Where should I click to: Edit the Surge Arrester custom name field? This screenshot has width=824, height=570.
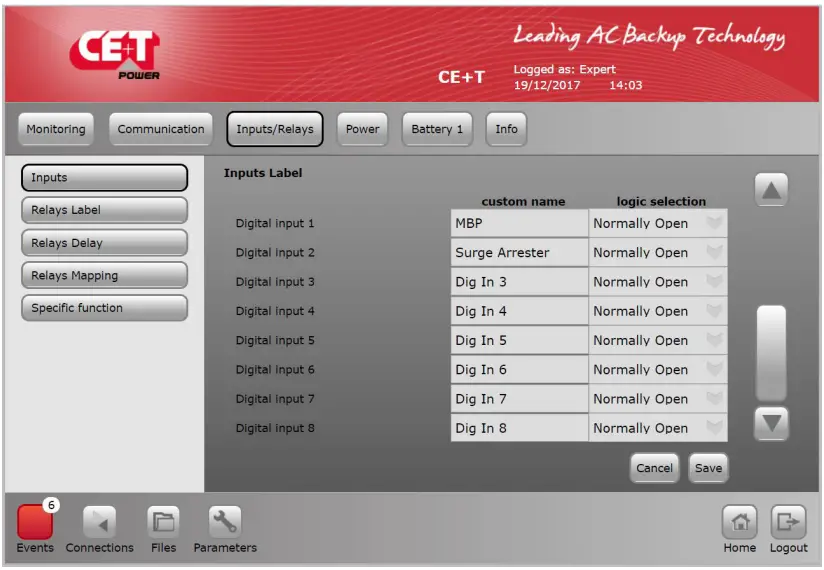[519, 253]
